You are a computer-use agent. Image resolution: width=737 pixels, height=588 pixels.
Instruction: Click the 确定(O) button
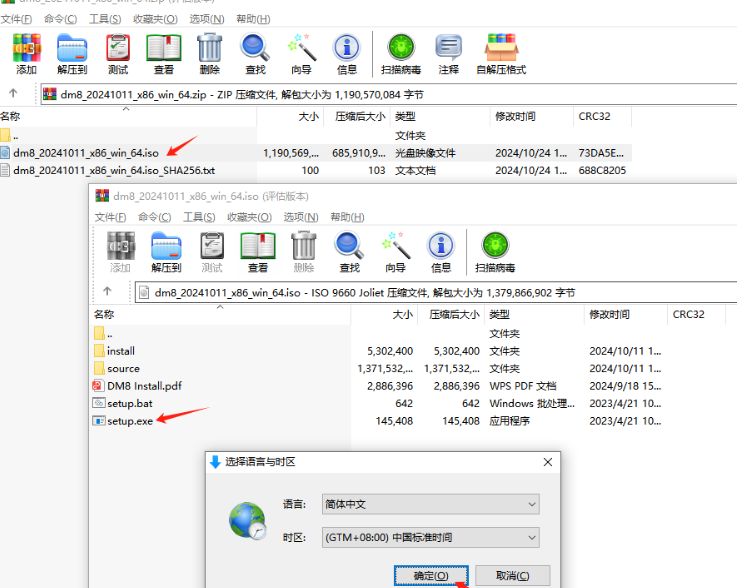tap(431, 575)
